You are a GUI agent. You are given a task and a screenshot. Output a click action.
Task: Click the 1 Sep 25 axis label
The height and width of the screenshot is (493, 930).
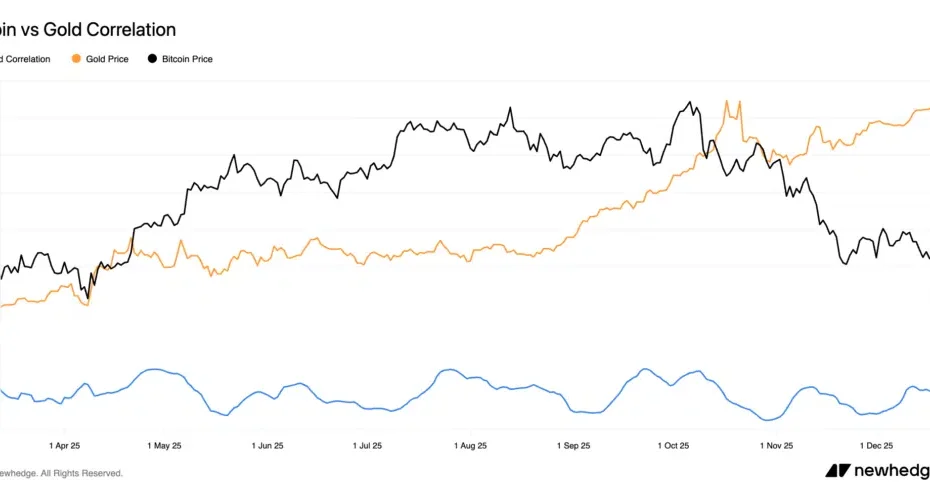(572, 445)
